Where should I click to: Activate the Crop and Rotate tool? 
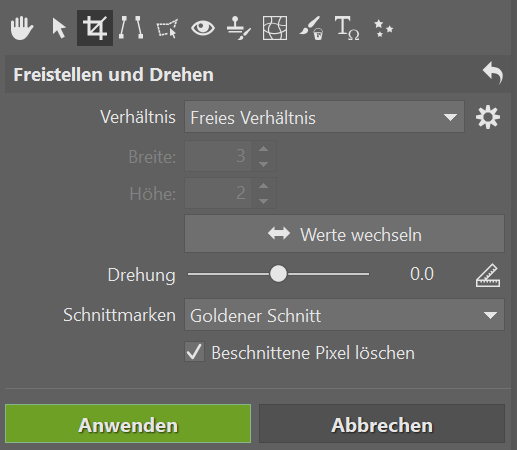pos(95,28)
